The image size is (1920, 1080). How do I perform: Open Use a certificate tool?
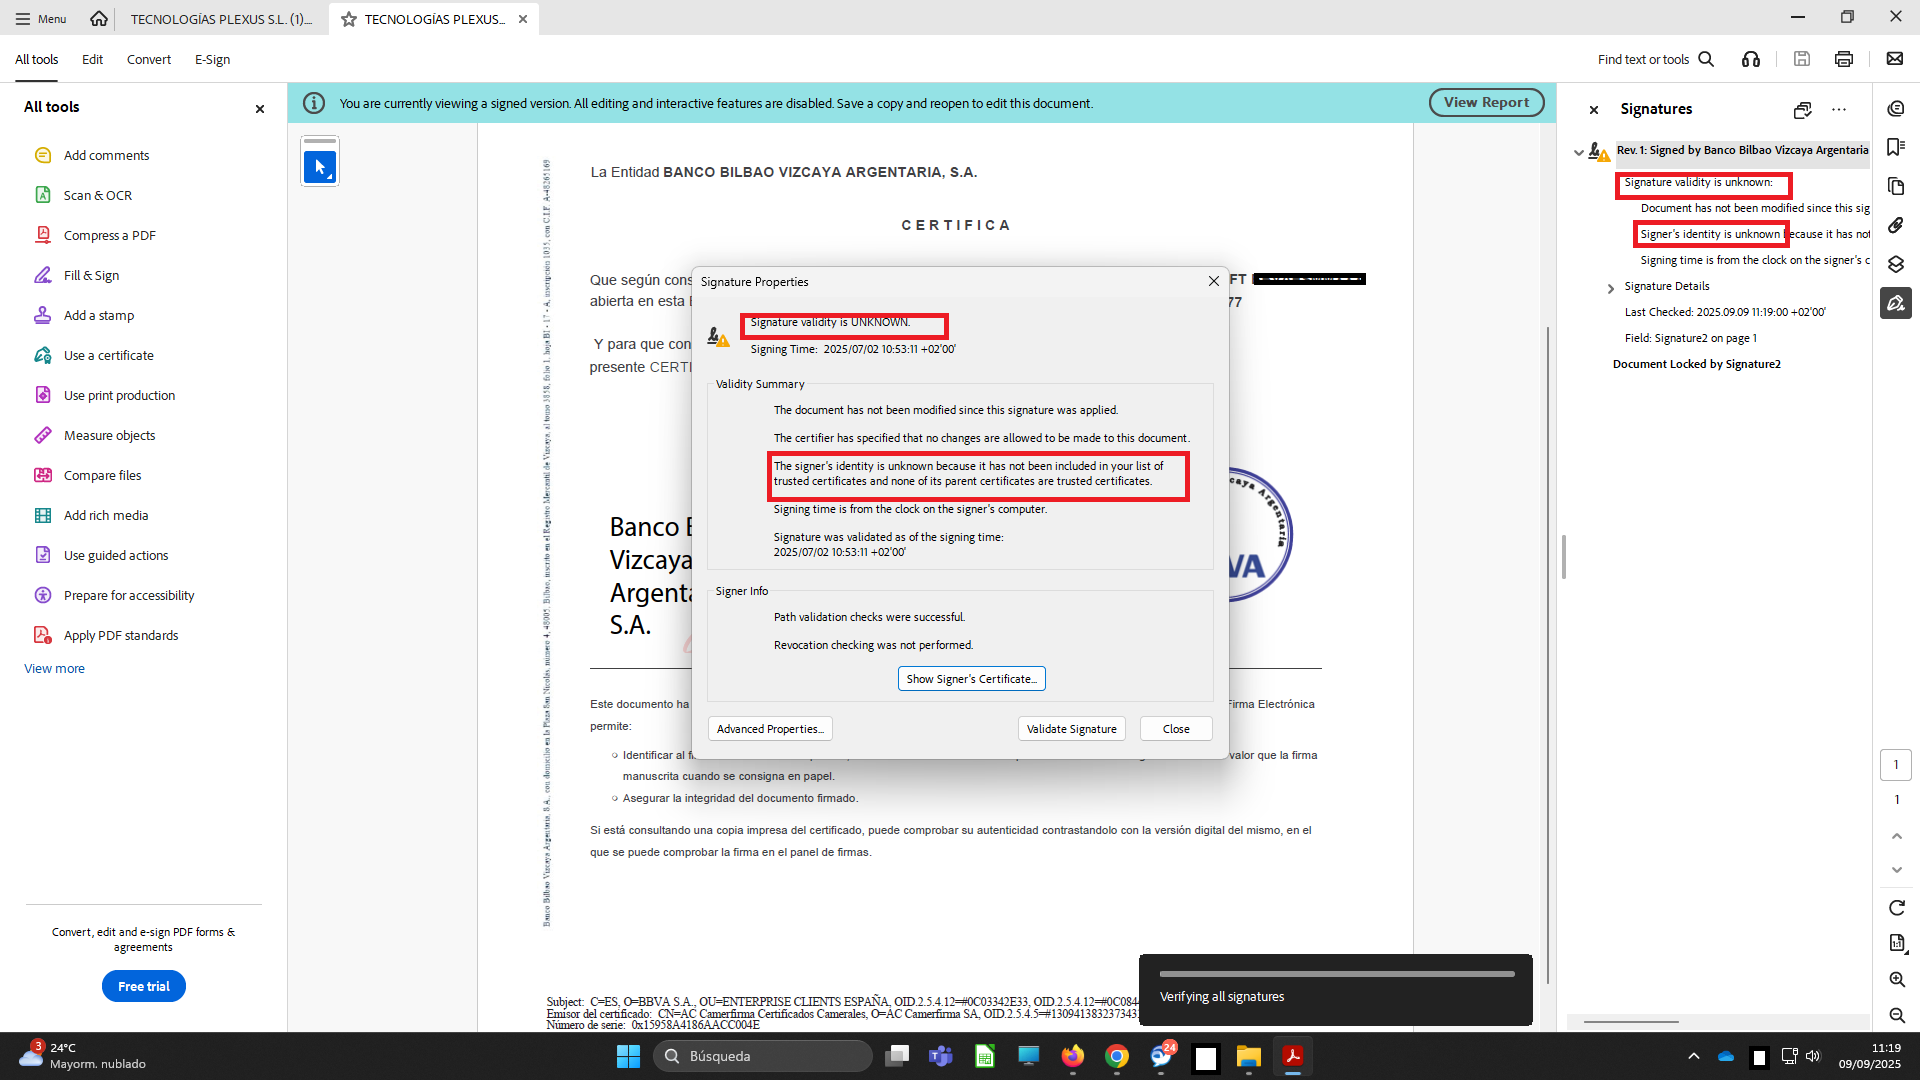[x=108, y=355]
